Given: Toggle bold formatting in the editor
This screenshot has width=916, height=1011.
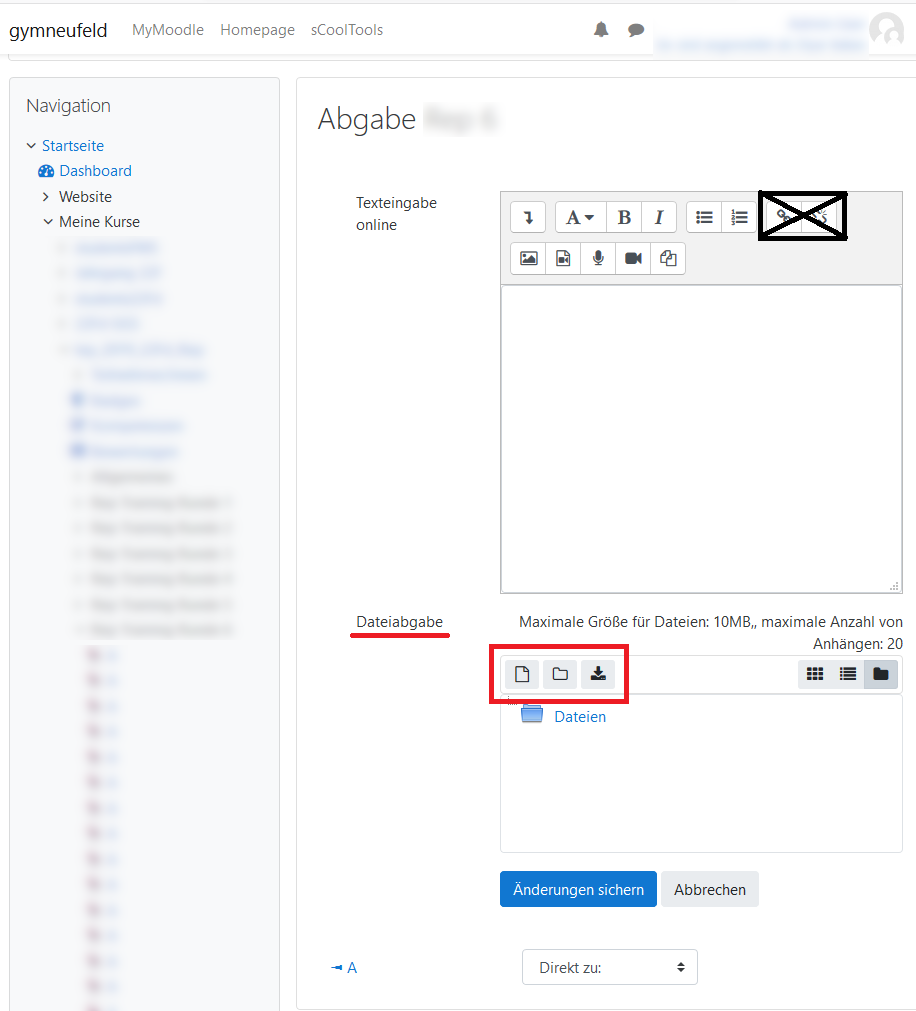Looking at the screenshot, I should click(624, 217).
